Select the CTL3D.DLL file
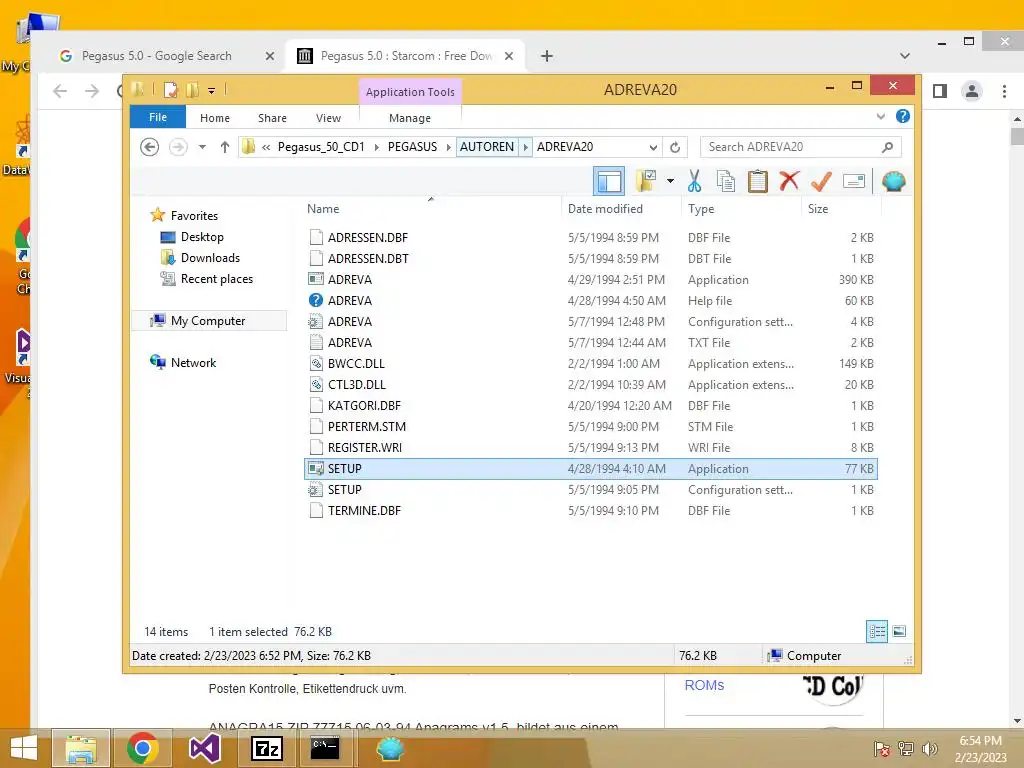The width and height of the screenshot is (1024, 768). (x=591, y=384)
